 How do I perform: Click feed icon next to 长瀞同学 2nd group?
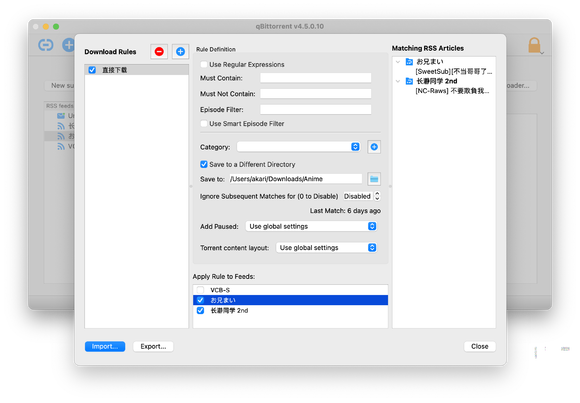[409, 81]
